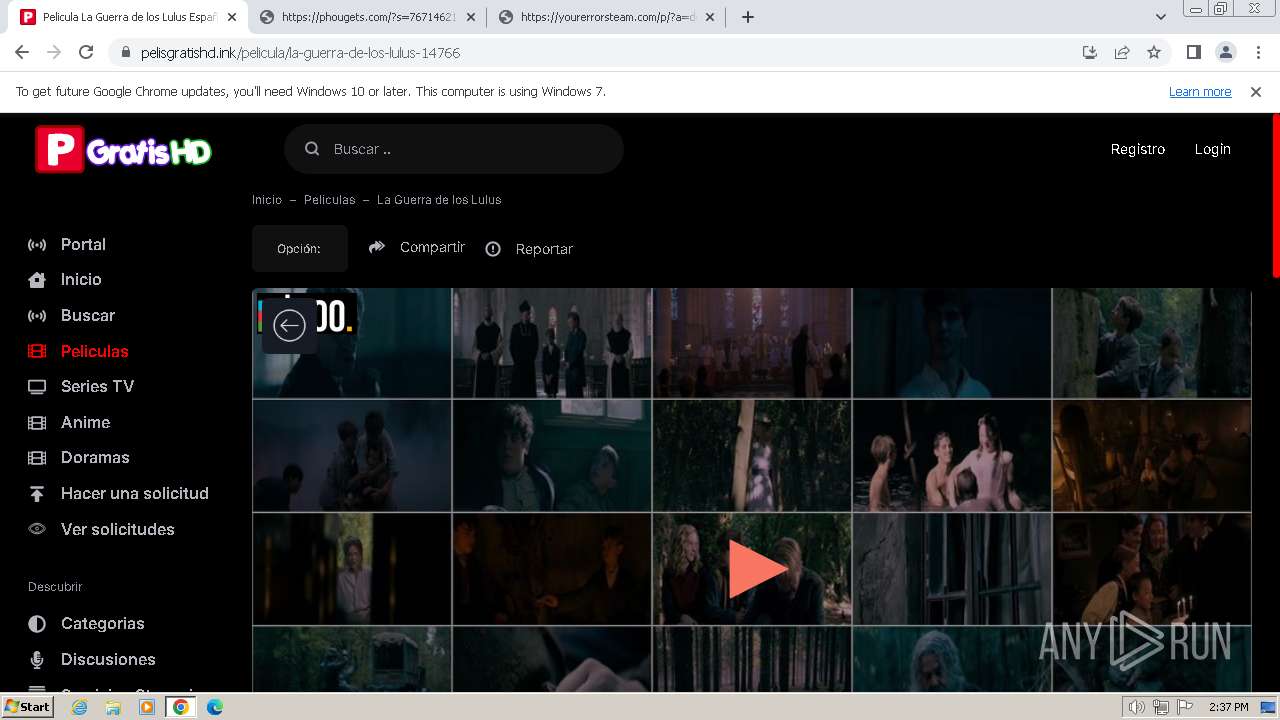Open the PGratisHD site logo
The height and width of the screenshot is (720, 1280).
pos(124,149)
